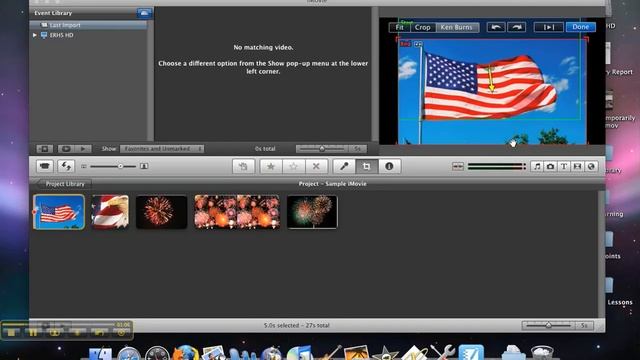Play selected events from beginning
This screenshot has height=360, width=640.
coord(83,149)
